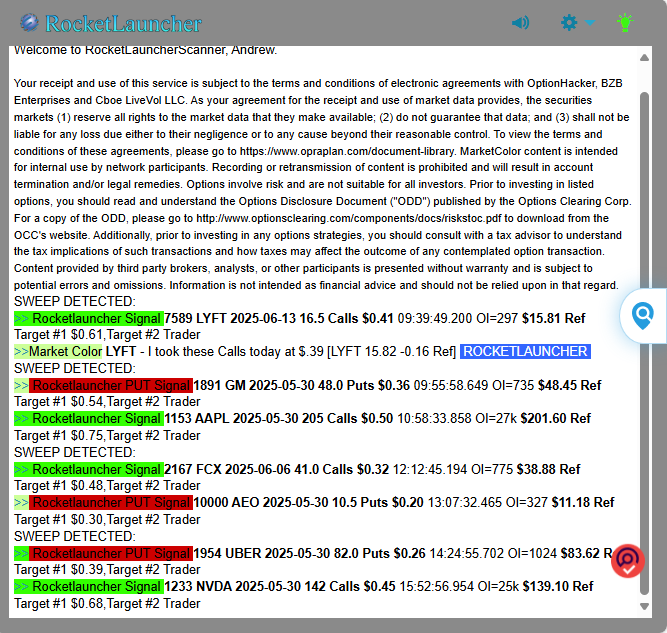The height and width of the screenshot is (633, 667).
Task: Click '[LYFT 15.82 -0.16 Ref]' text
Action: tap(391, 351)
